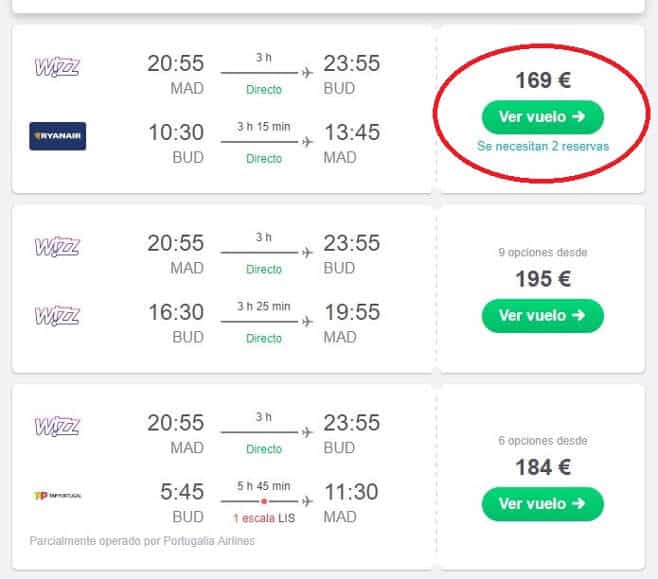Click the '1 escala LIS' stopover label
This screenshot has height=579, width=658.
click(264, 518)
